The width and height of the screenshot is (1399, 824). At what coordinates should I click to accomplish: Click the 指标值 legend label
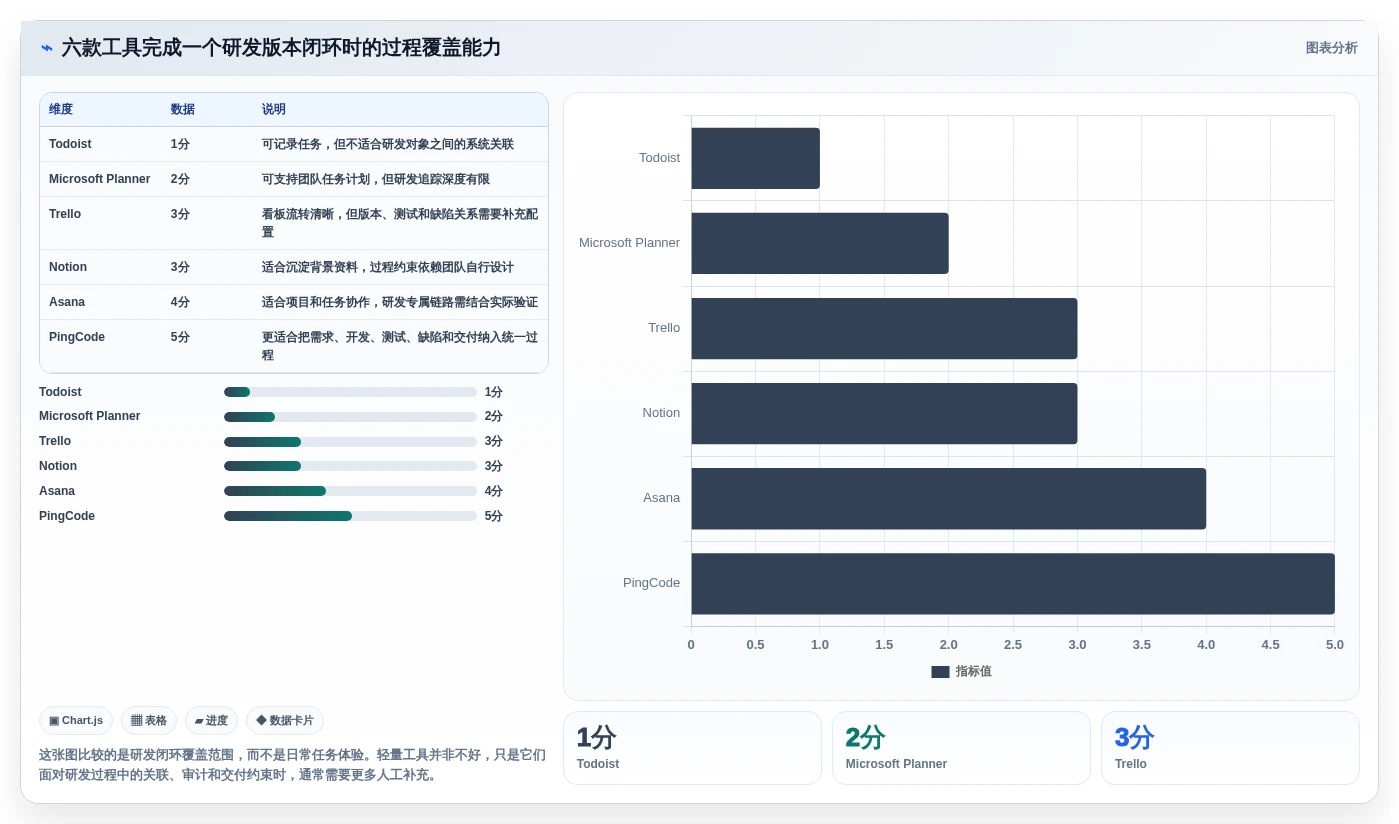(973, 672)
